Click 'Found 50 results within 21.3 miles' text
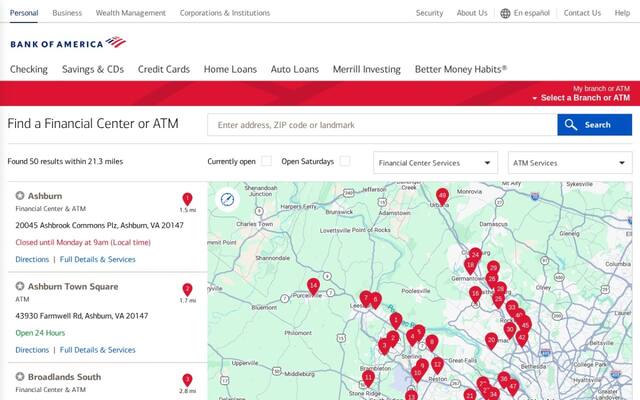640x400 pixels. (65, 161)
